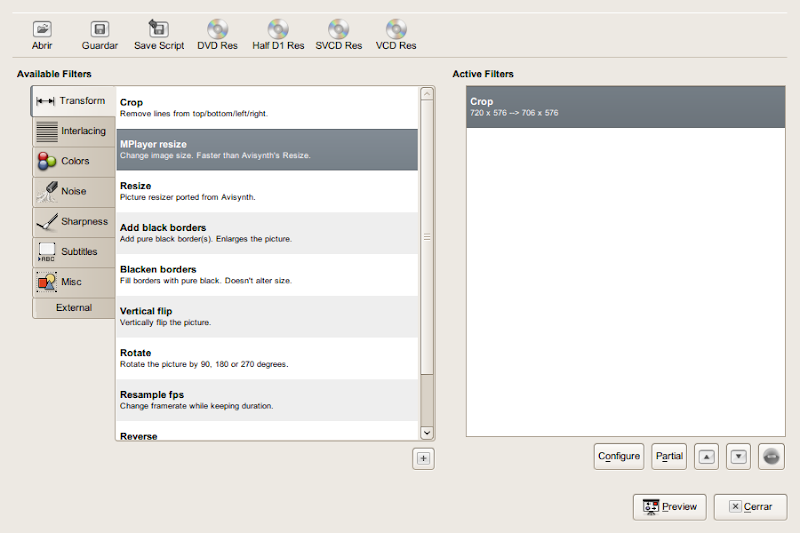800x533 pixels.
Task: Click the Save Script toolbar icon
Action: [158, 30]
